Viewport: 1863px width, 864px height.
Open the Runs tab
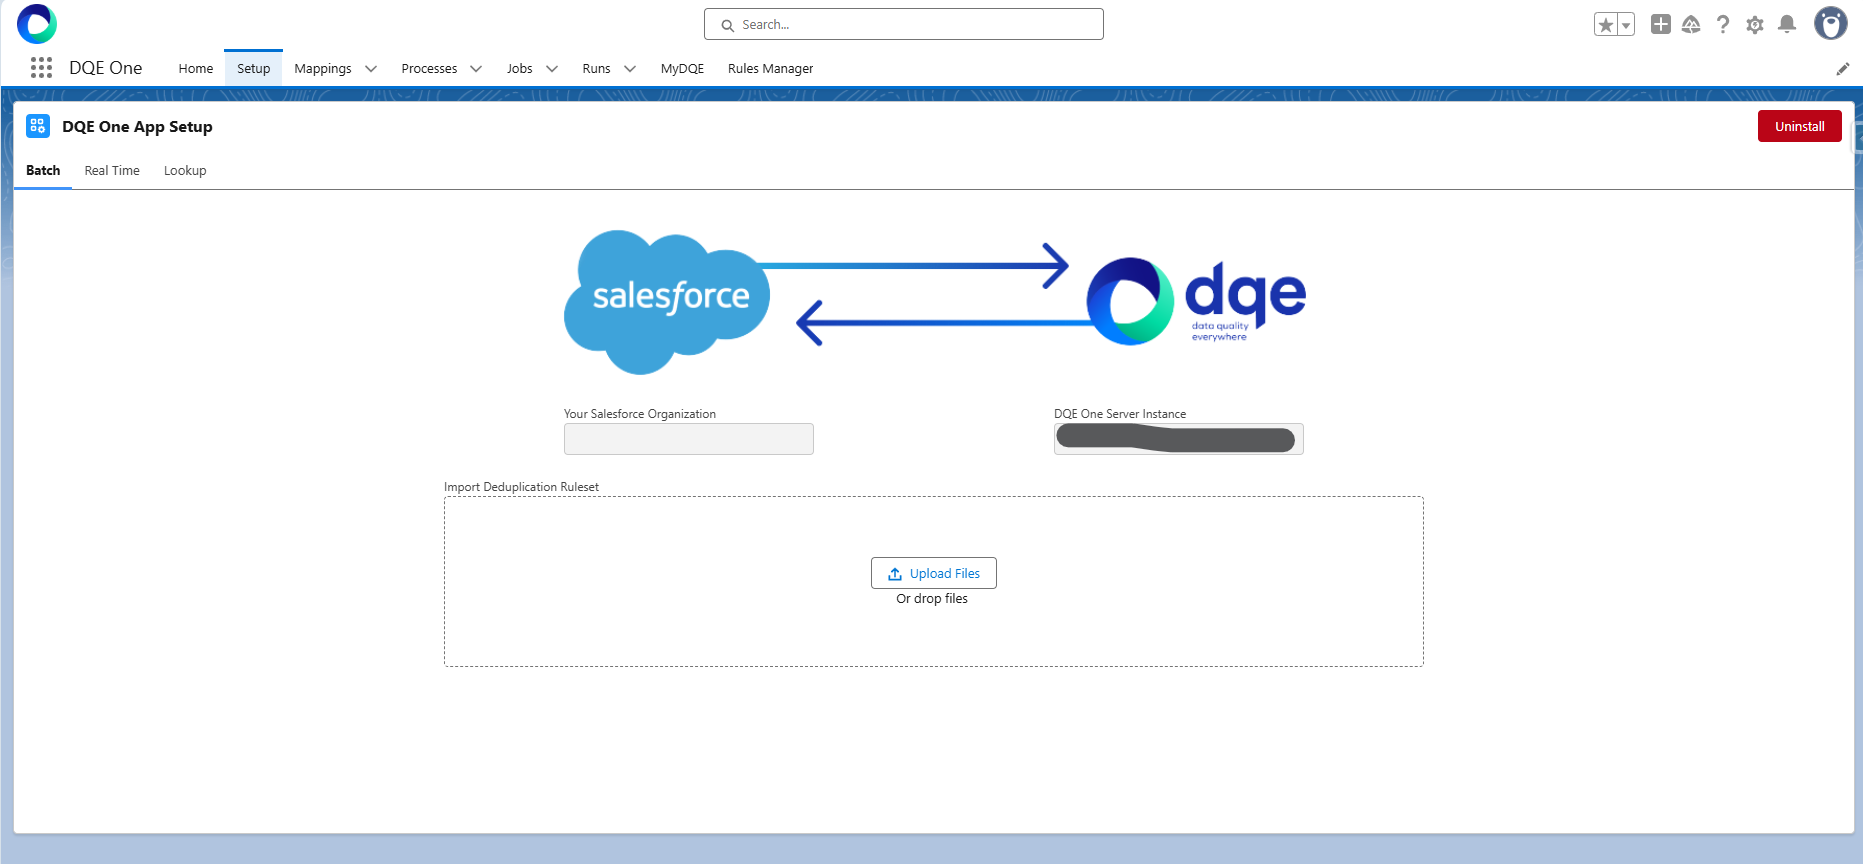coord(596,68)
